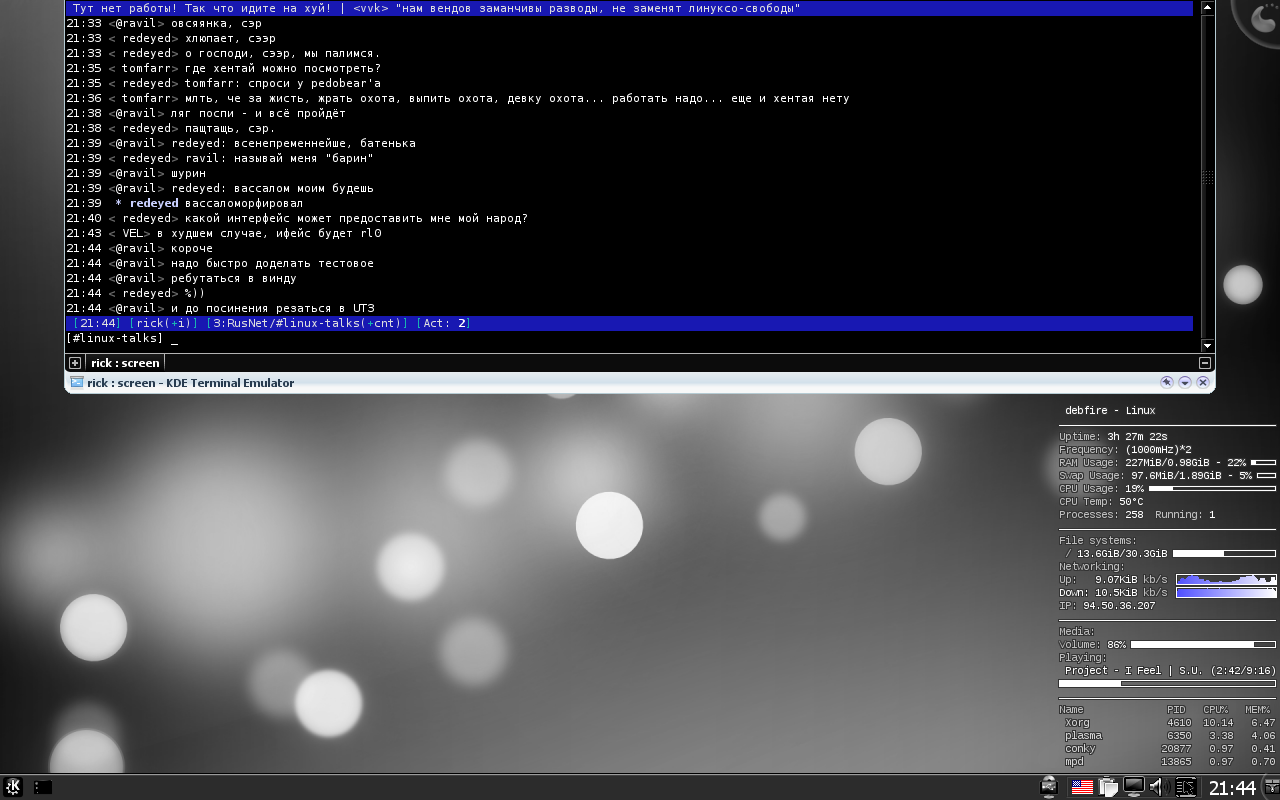Click the terminal icon in the taskbar
The image size is (1280, 800).
[43, 788]
